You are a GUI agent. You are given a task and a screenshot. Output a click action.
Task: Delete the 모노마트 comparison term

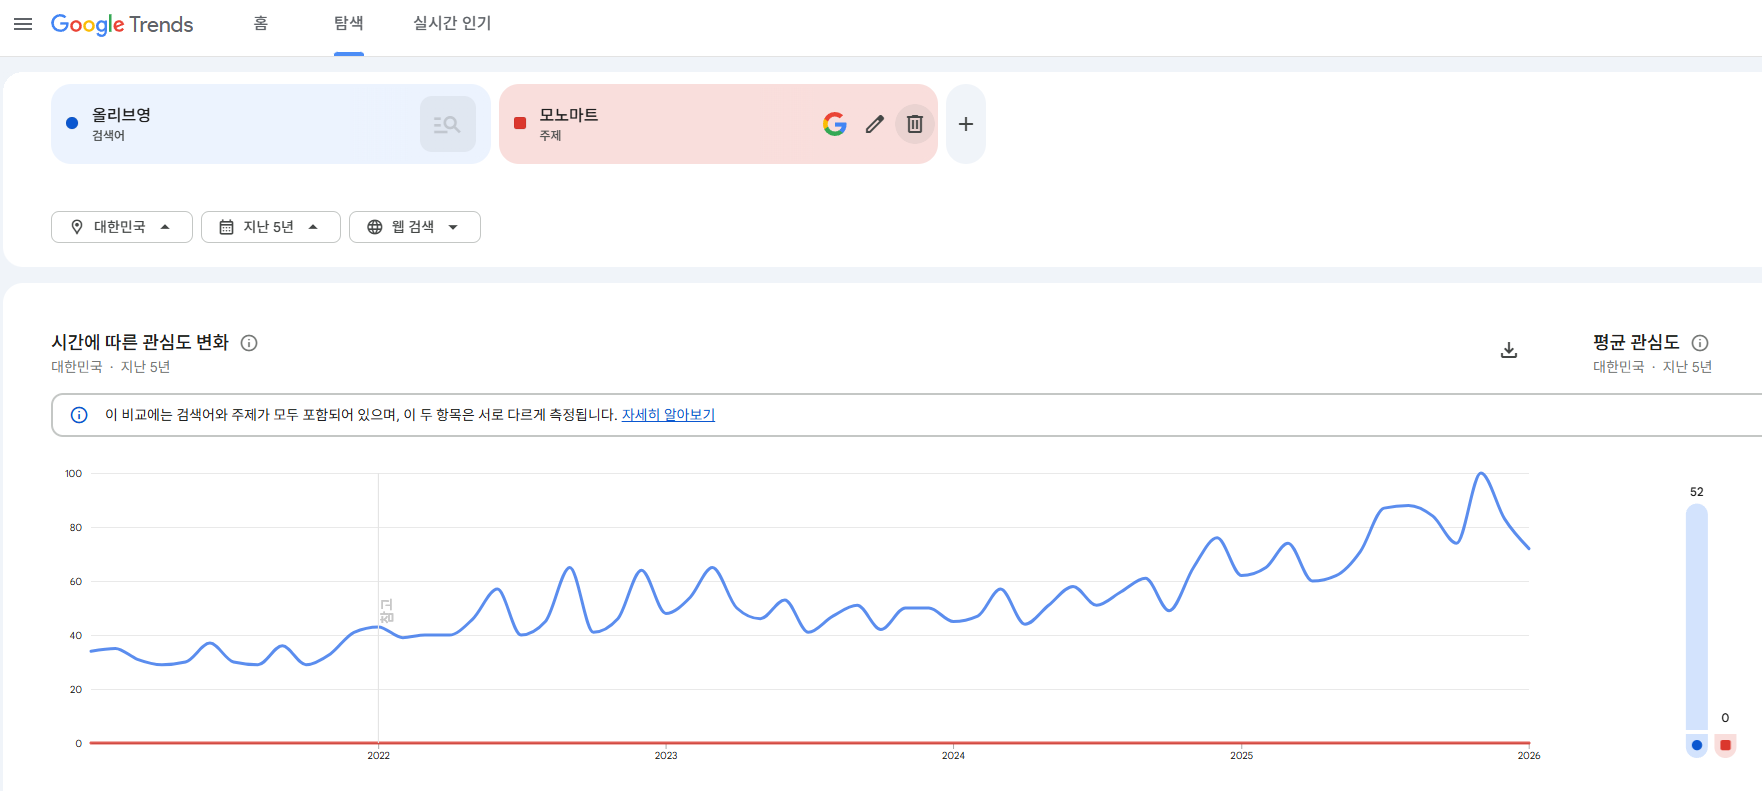pyautogui.click(x=914, y=124)
